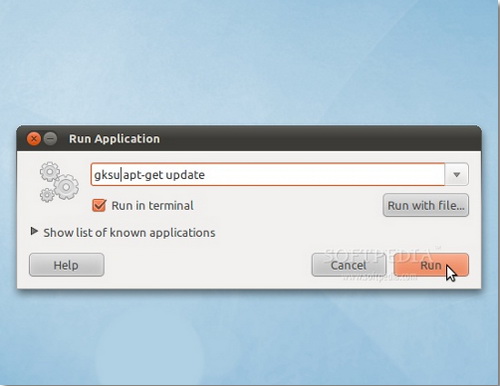500x386 pixels.
Task: Minimize the Run Application window
Action: click(x=51, y=138)
